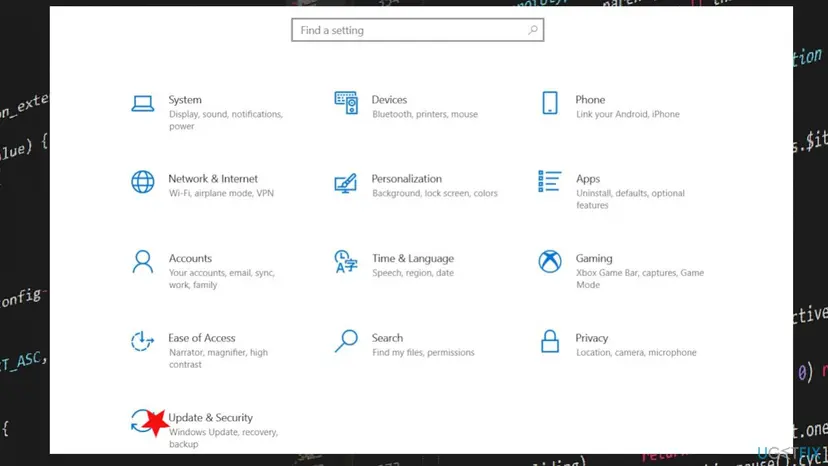Click the Personalization paintbrush icon
Viewport: 828px width, 466px height.
(345, 183)
